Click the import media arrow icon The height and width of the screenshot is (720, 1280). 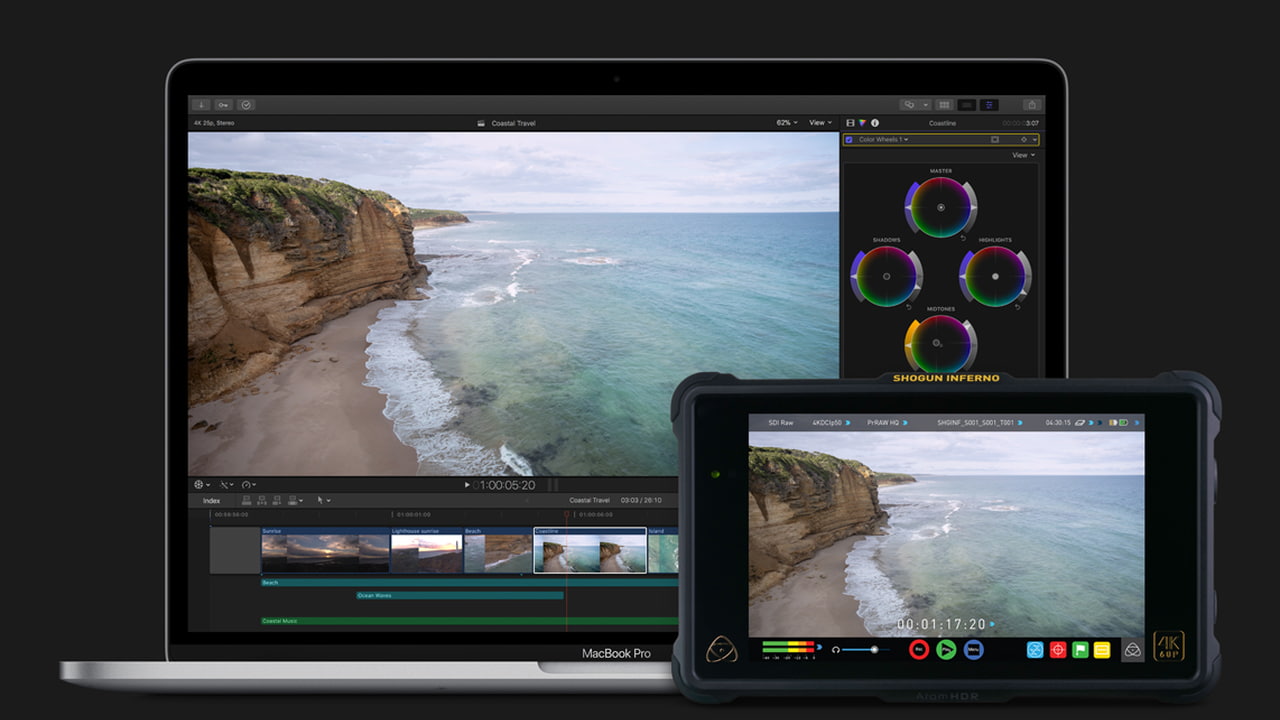pos(202,104)
